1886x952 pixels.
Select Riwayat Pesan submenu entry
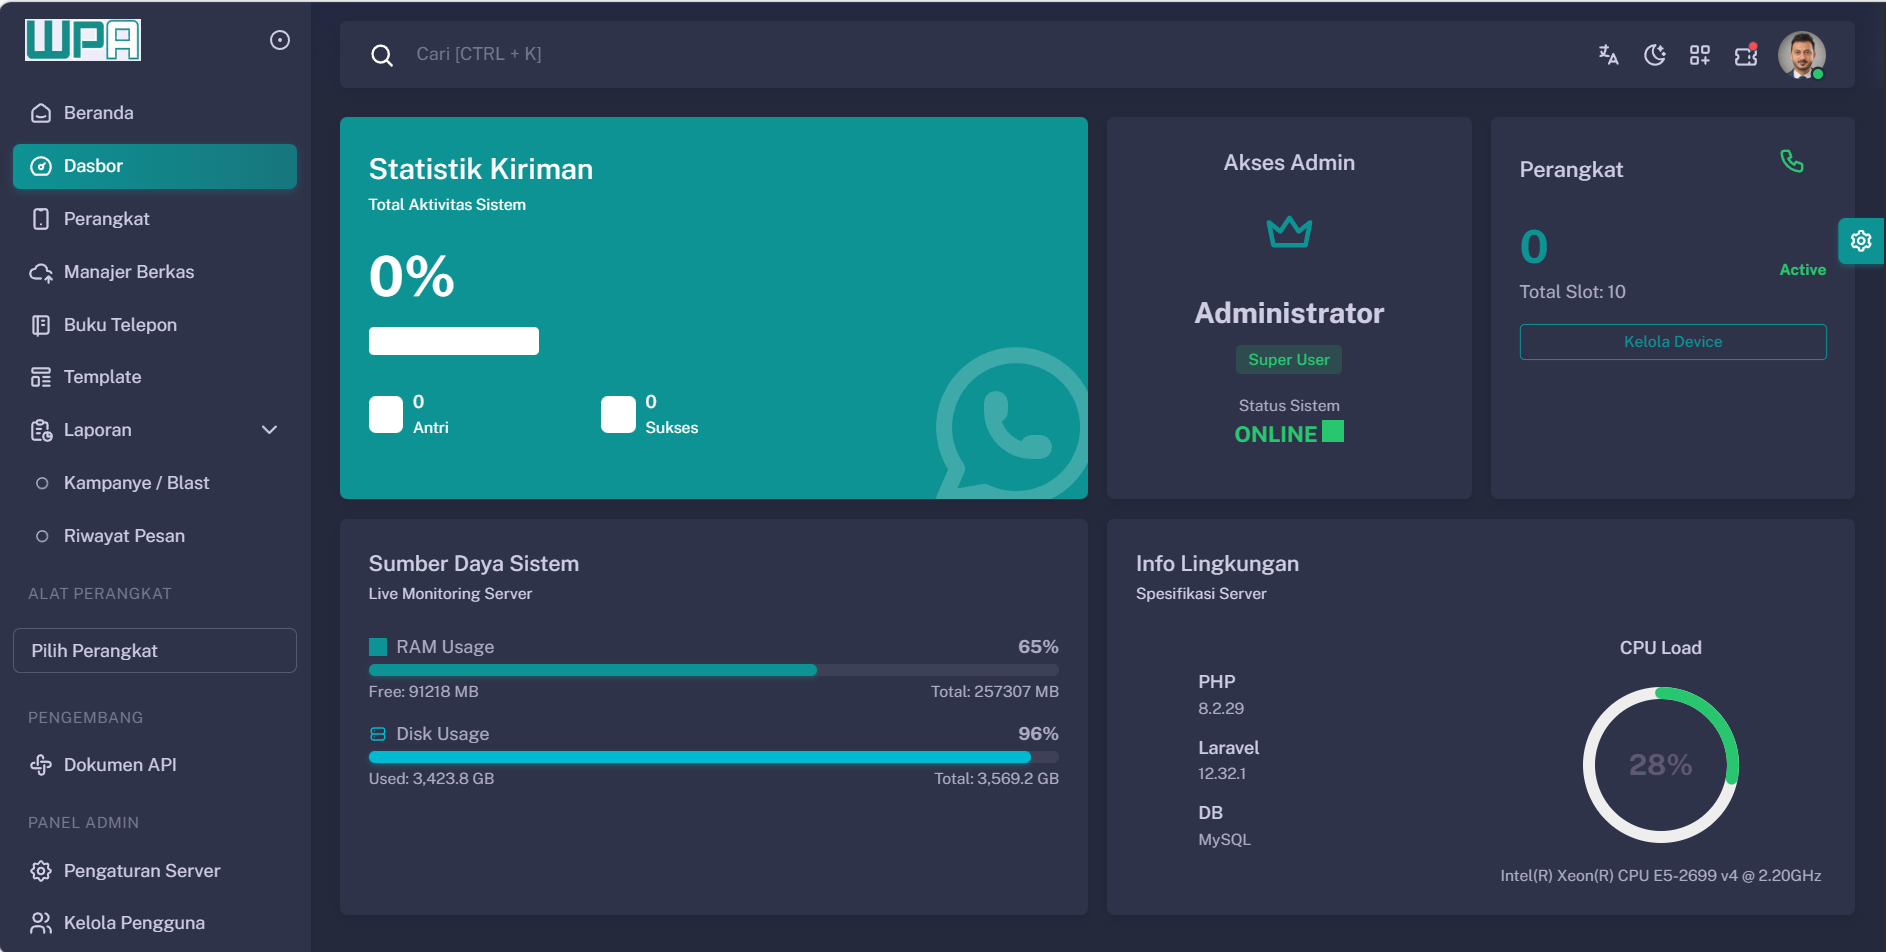[124, 535]
